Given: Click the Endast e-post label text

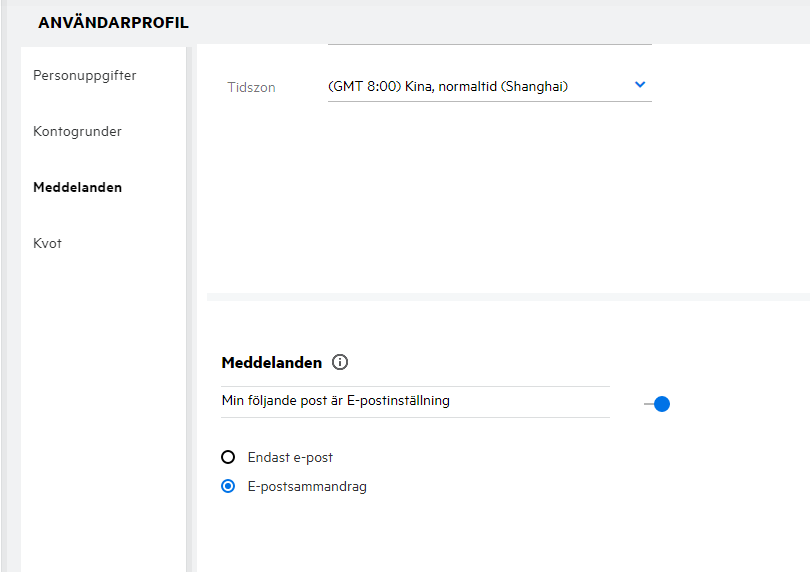Looking at the screenshot, I should pyautogui.click(x=290, y=457).
